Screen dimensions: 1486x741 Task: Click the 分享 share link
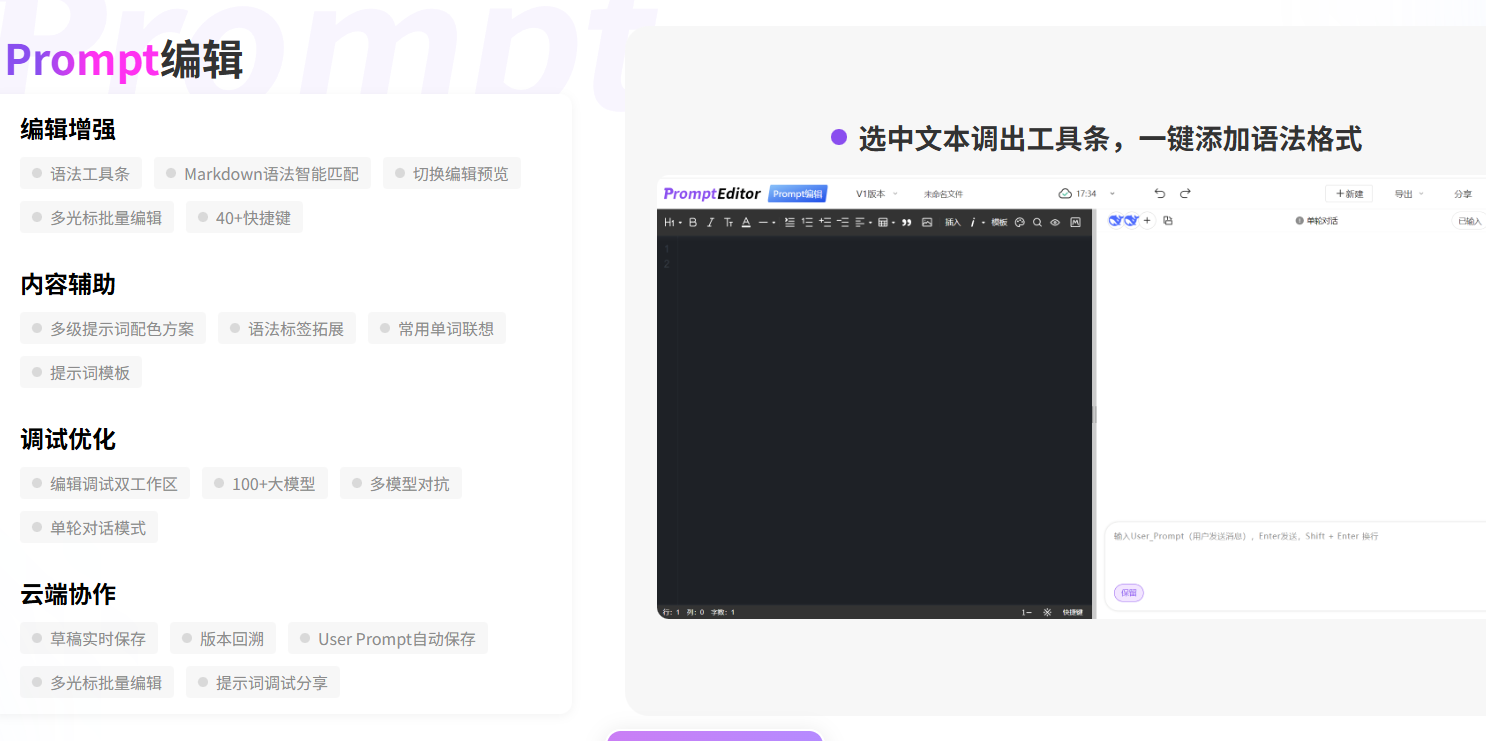point(1462,194)
